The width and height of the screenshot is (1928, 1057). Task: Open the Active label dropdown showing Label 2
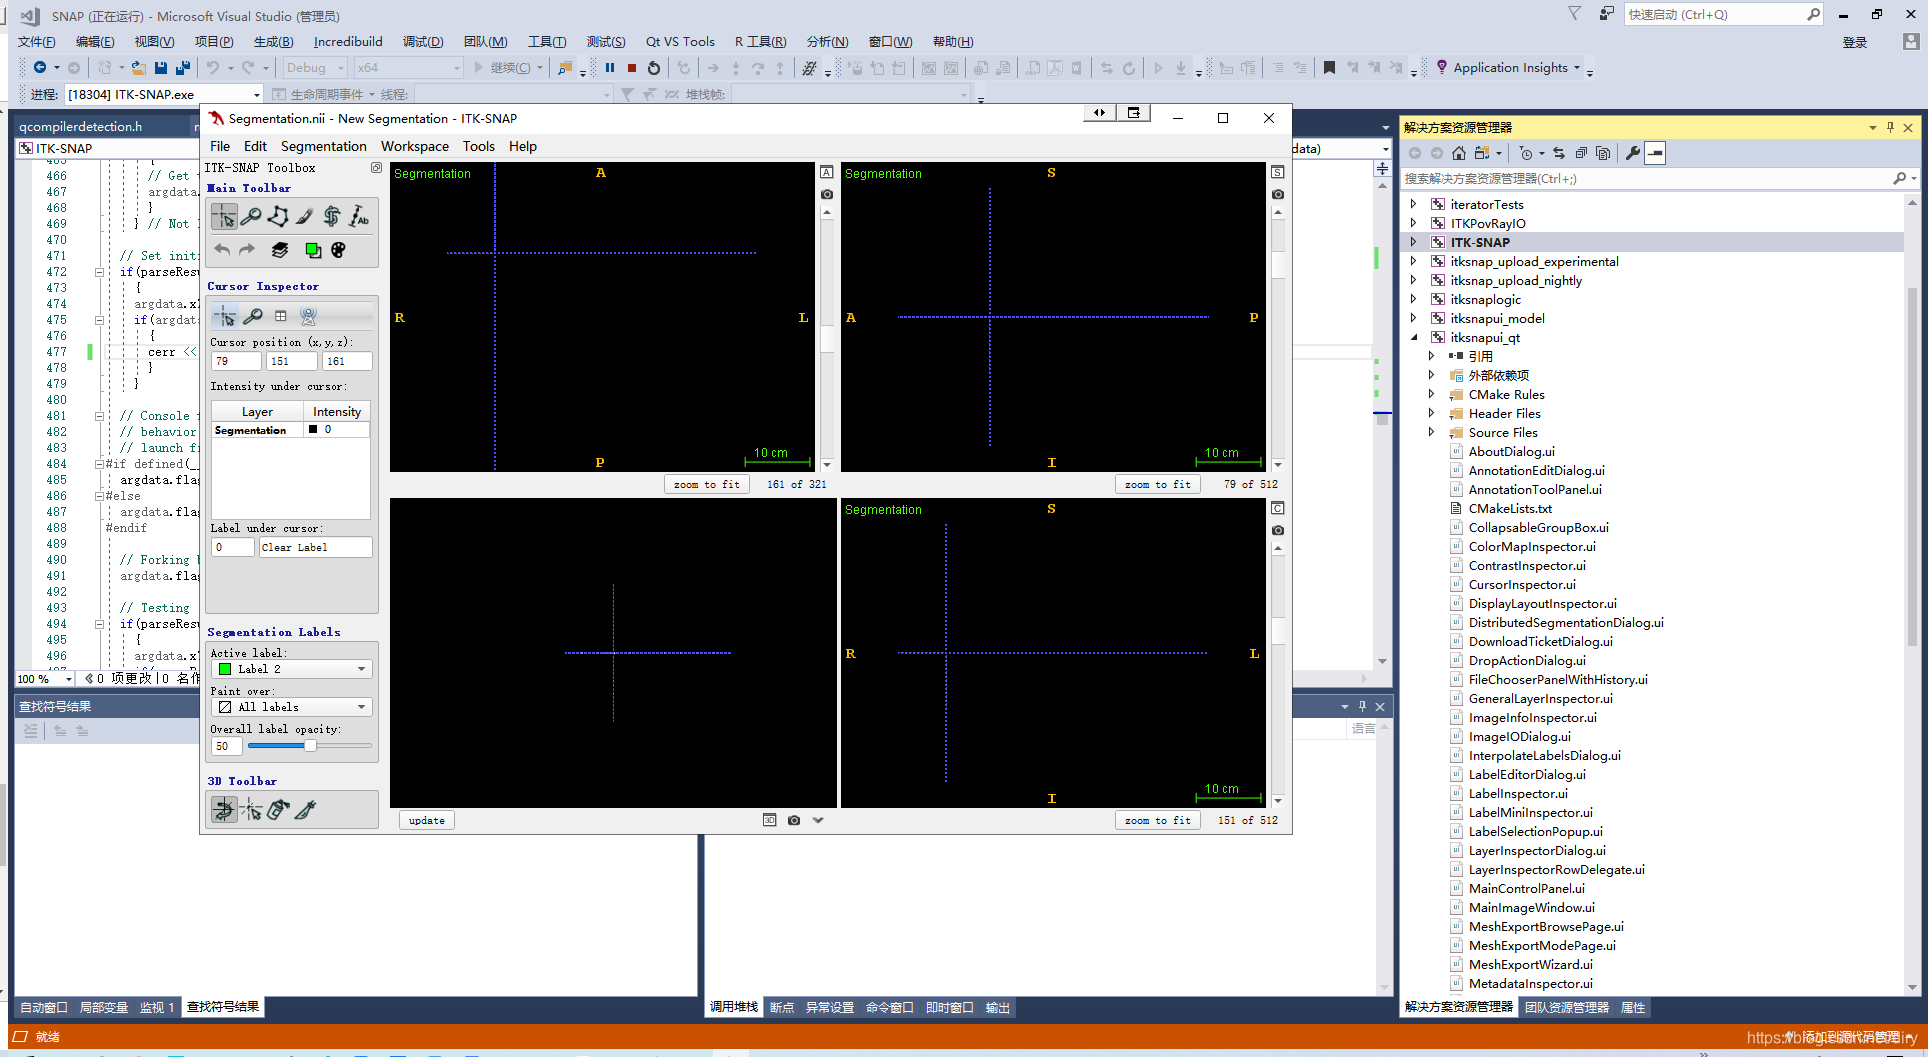[x=291, y=668]
